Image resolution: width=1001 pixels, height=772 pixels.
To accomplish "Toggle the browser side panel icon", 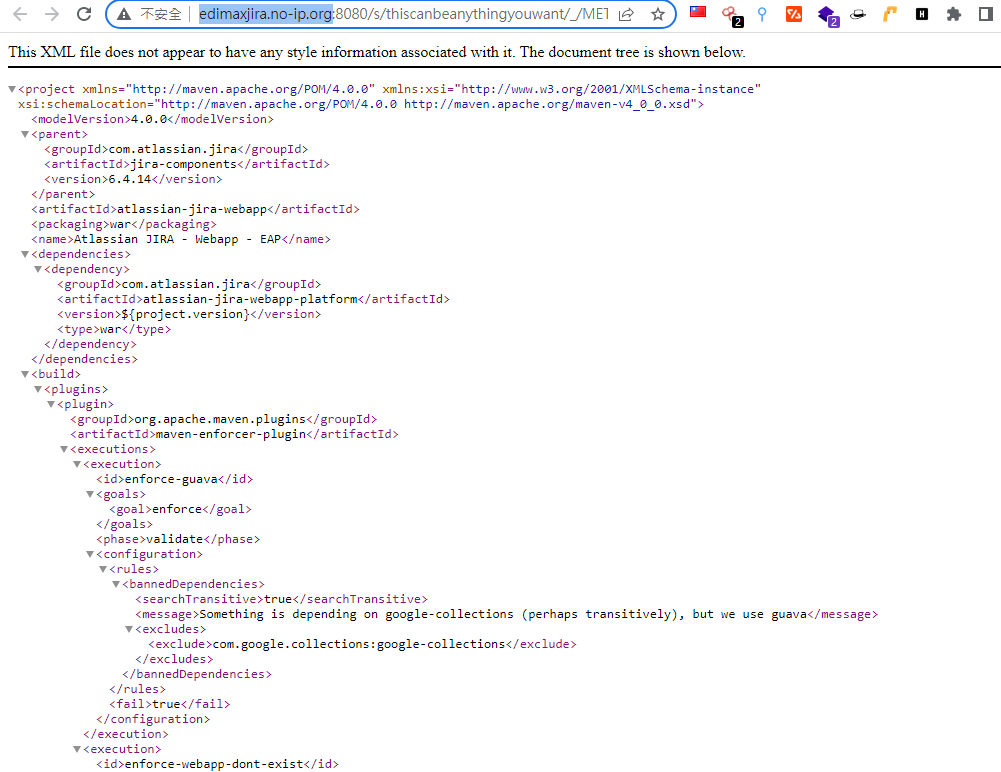I will 986,14.
